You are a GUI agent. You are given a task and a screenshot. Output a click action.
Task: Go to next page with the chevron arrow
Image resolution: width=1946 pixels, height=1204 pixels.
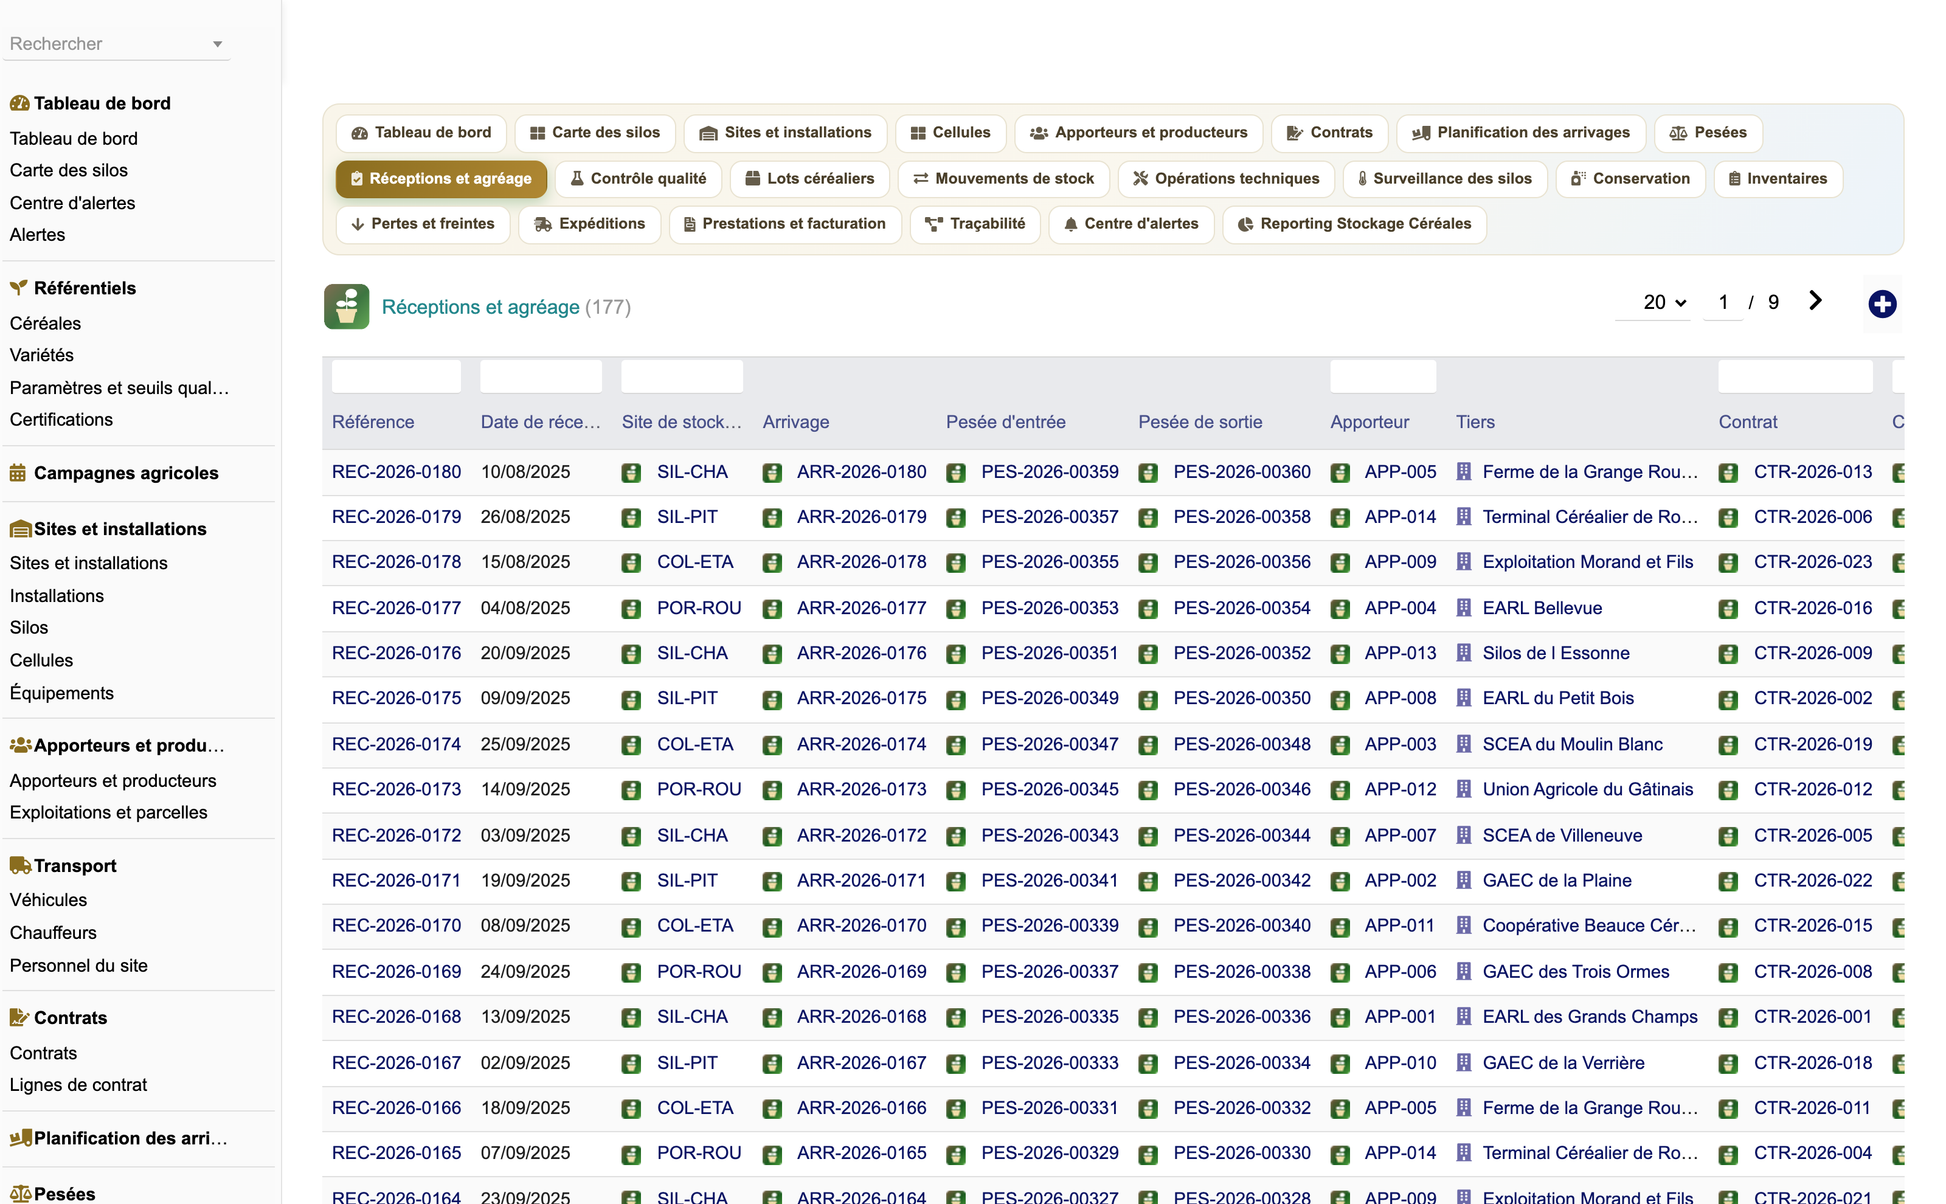pos(1815,301)
